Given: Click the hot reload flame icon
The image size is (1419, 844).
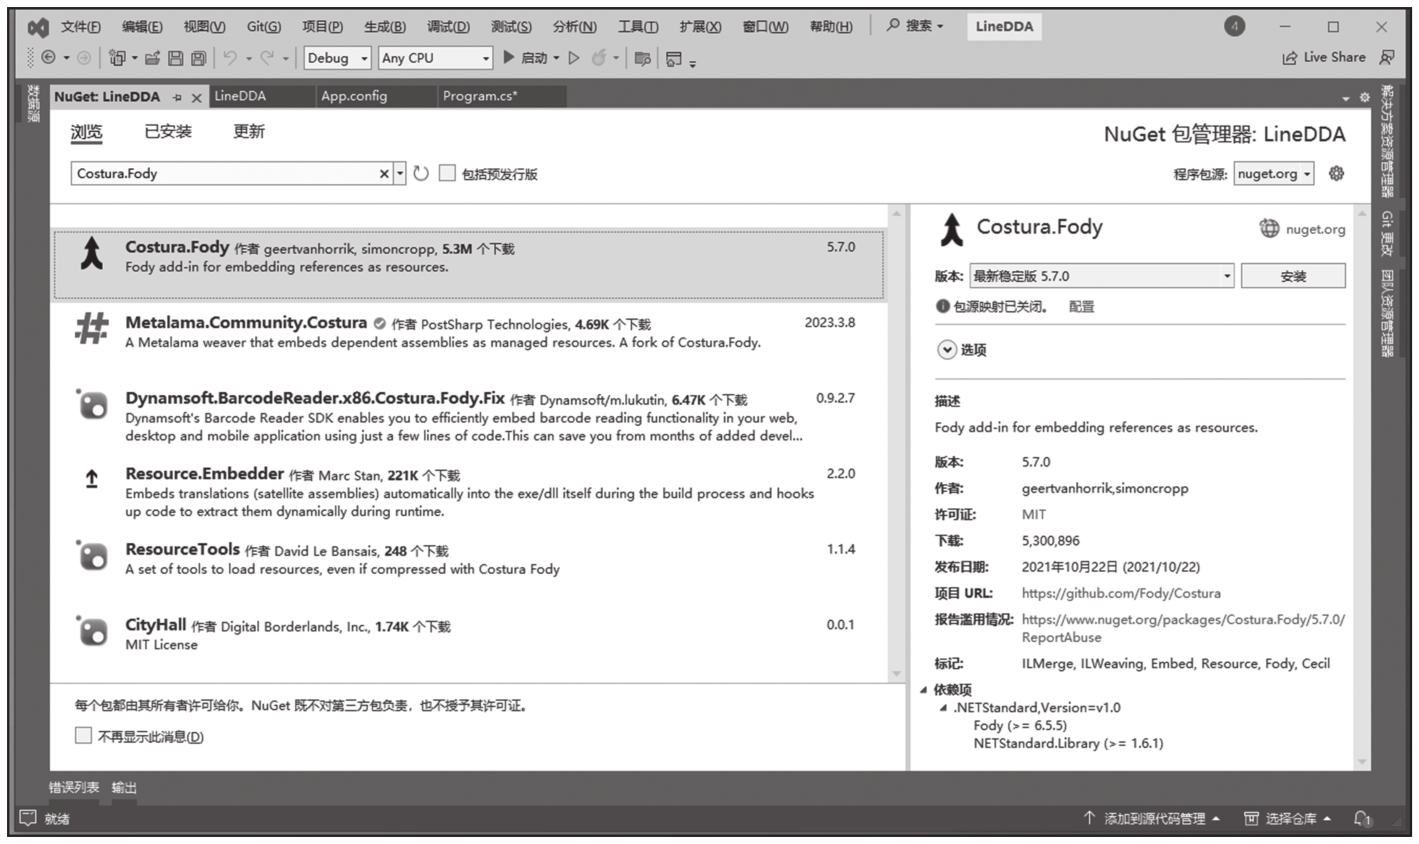Looking at the screenshot, I should point(598,58).
